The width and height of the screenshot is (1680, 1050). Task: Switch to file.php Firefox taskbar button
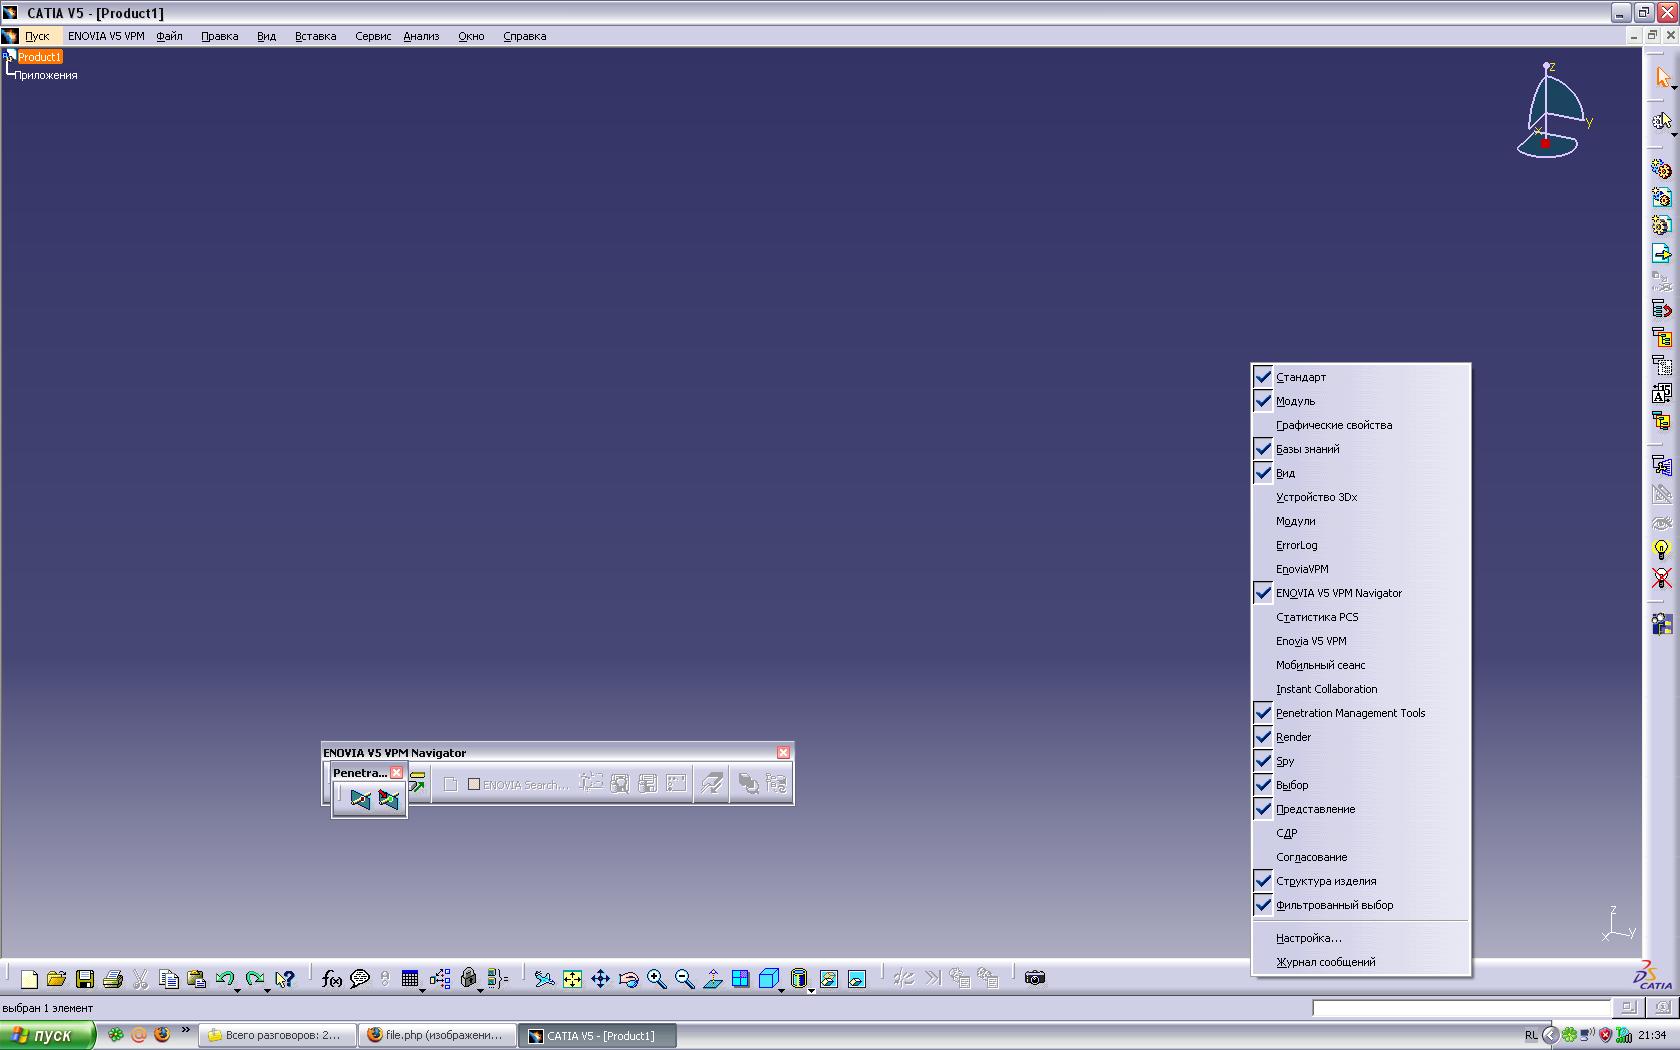(436, 1036)
